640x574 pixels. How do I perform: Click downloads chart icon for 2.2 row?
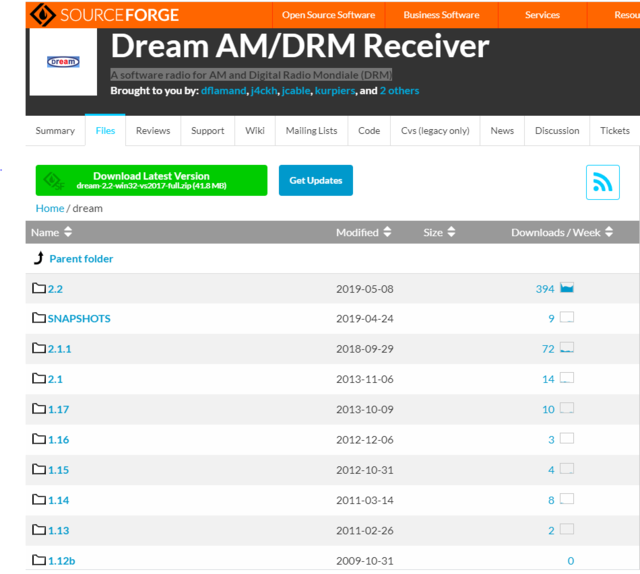tap(567, 288)
